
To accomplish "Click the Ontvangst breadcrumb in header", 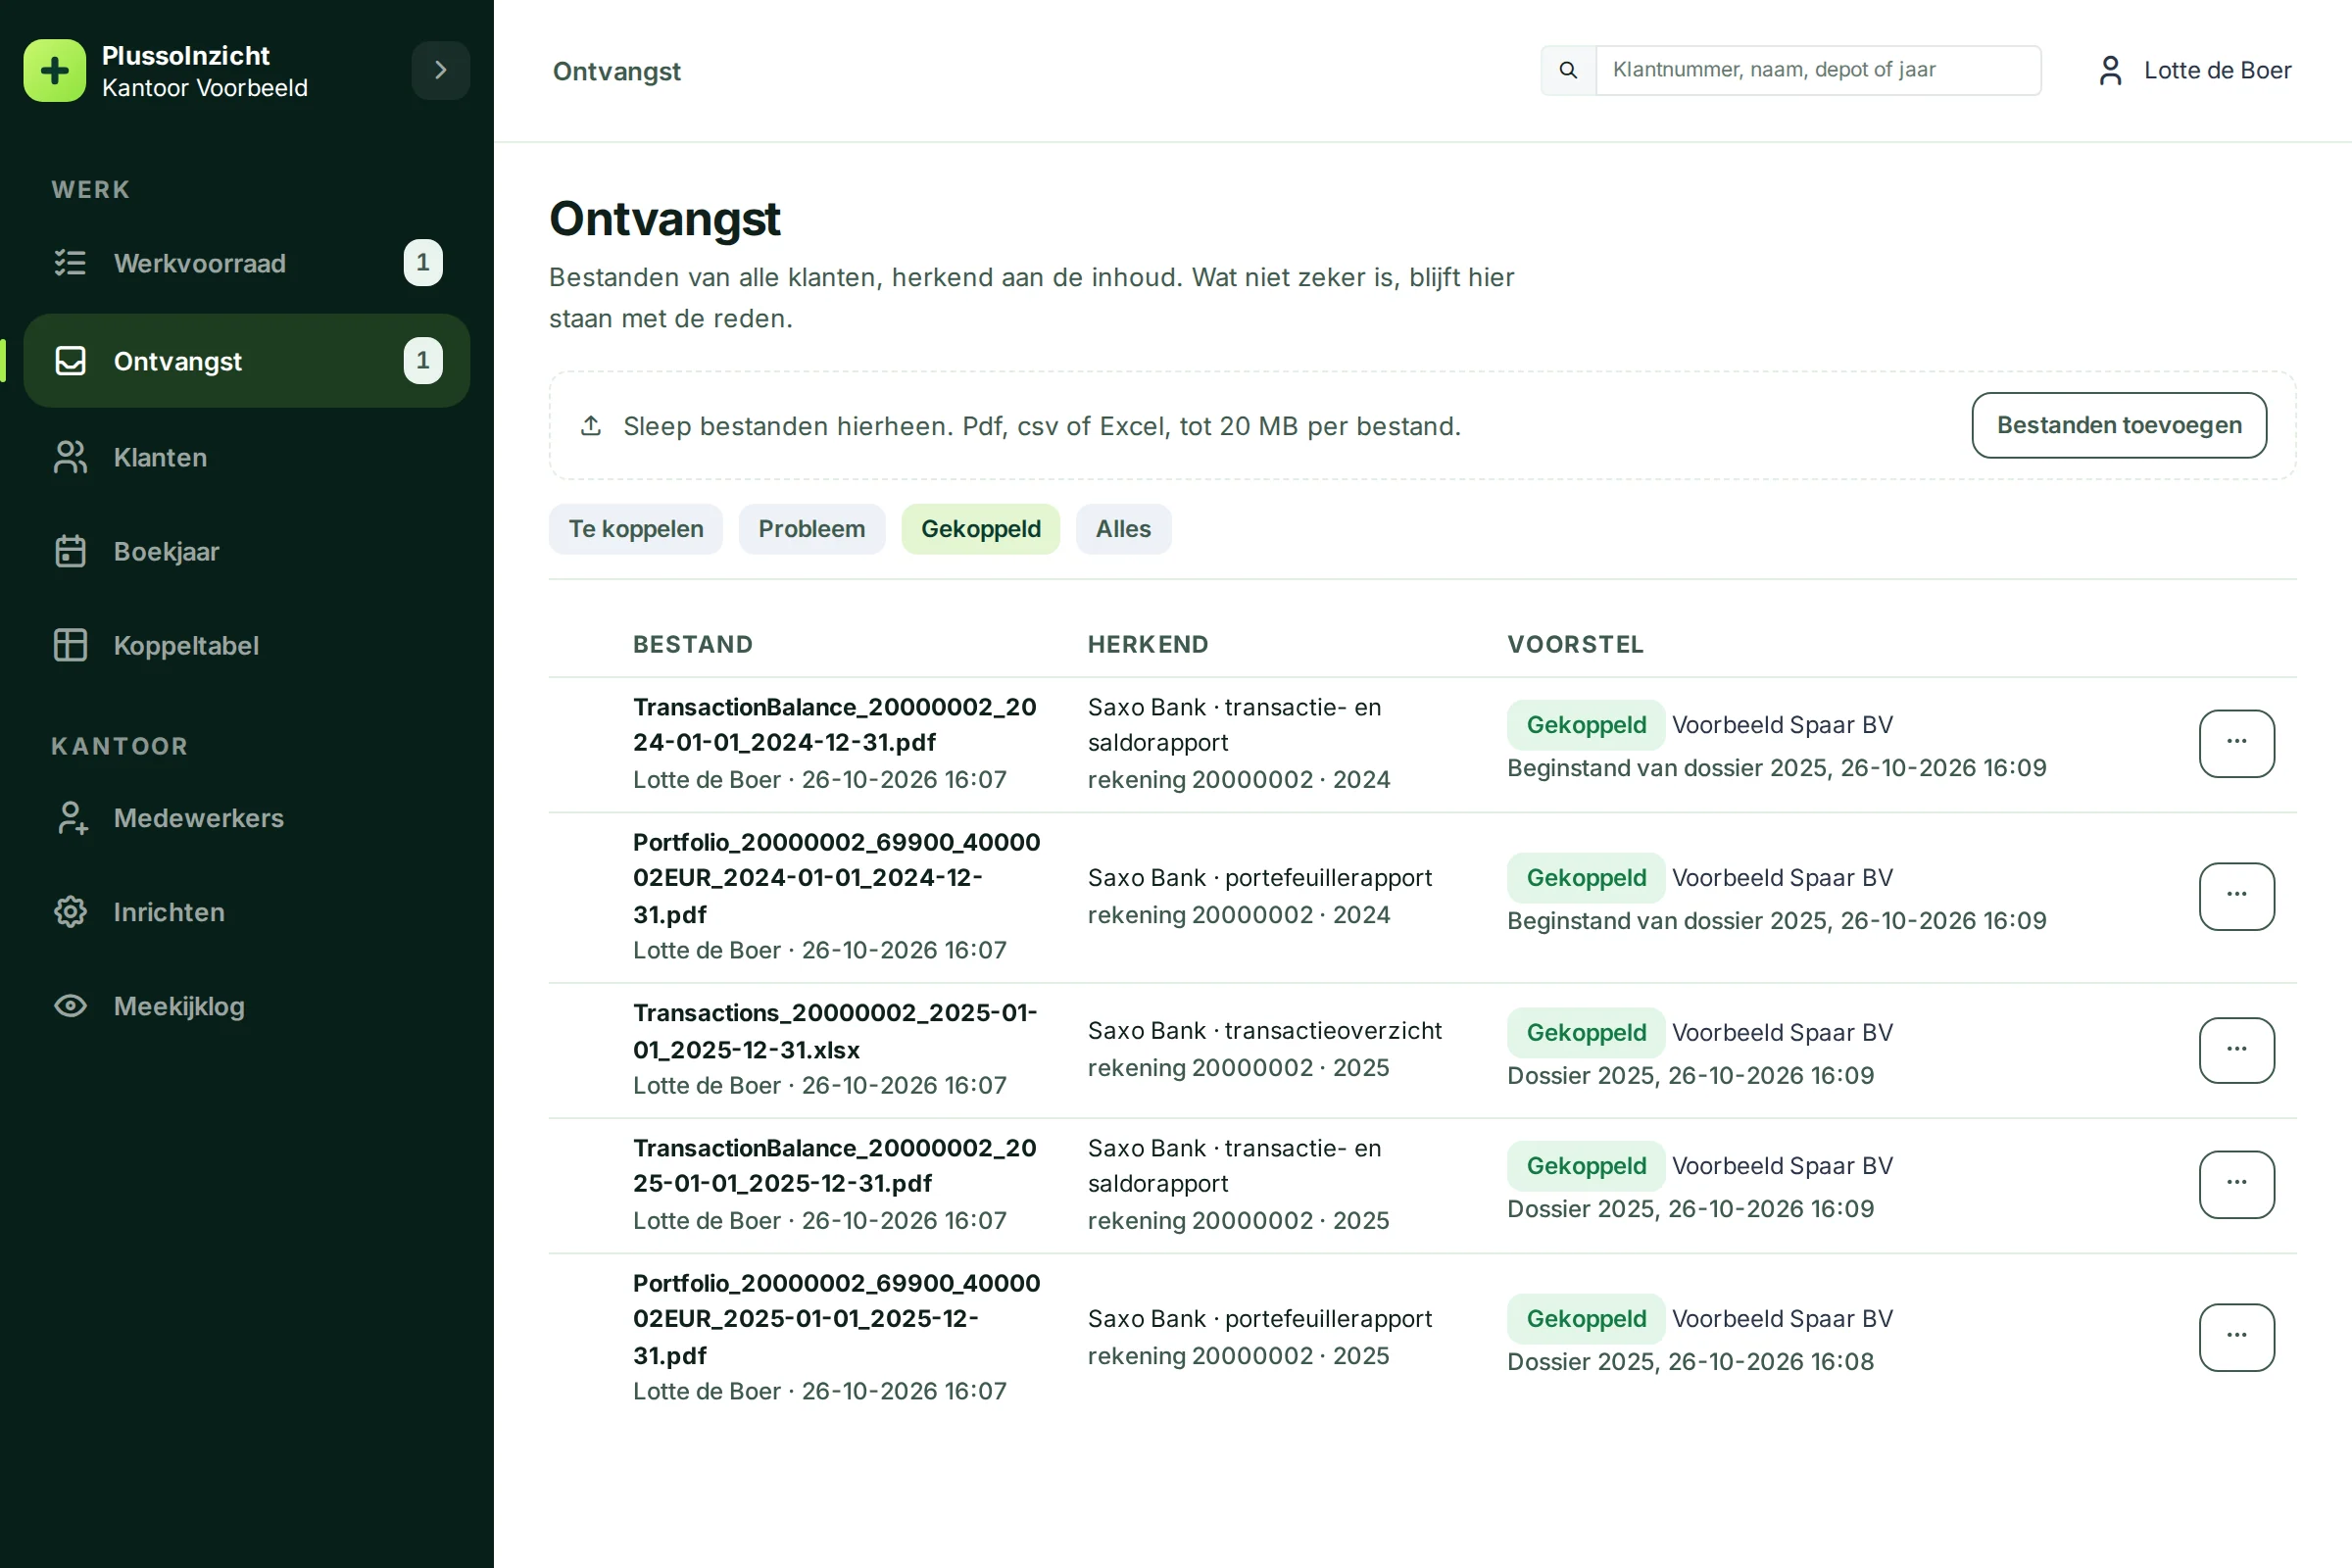I will click(x=616, y=71).
